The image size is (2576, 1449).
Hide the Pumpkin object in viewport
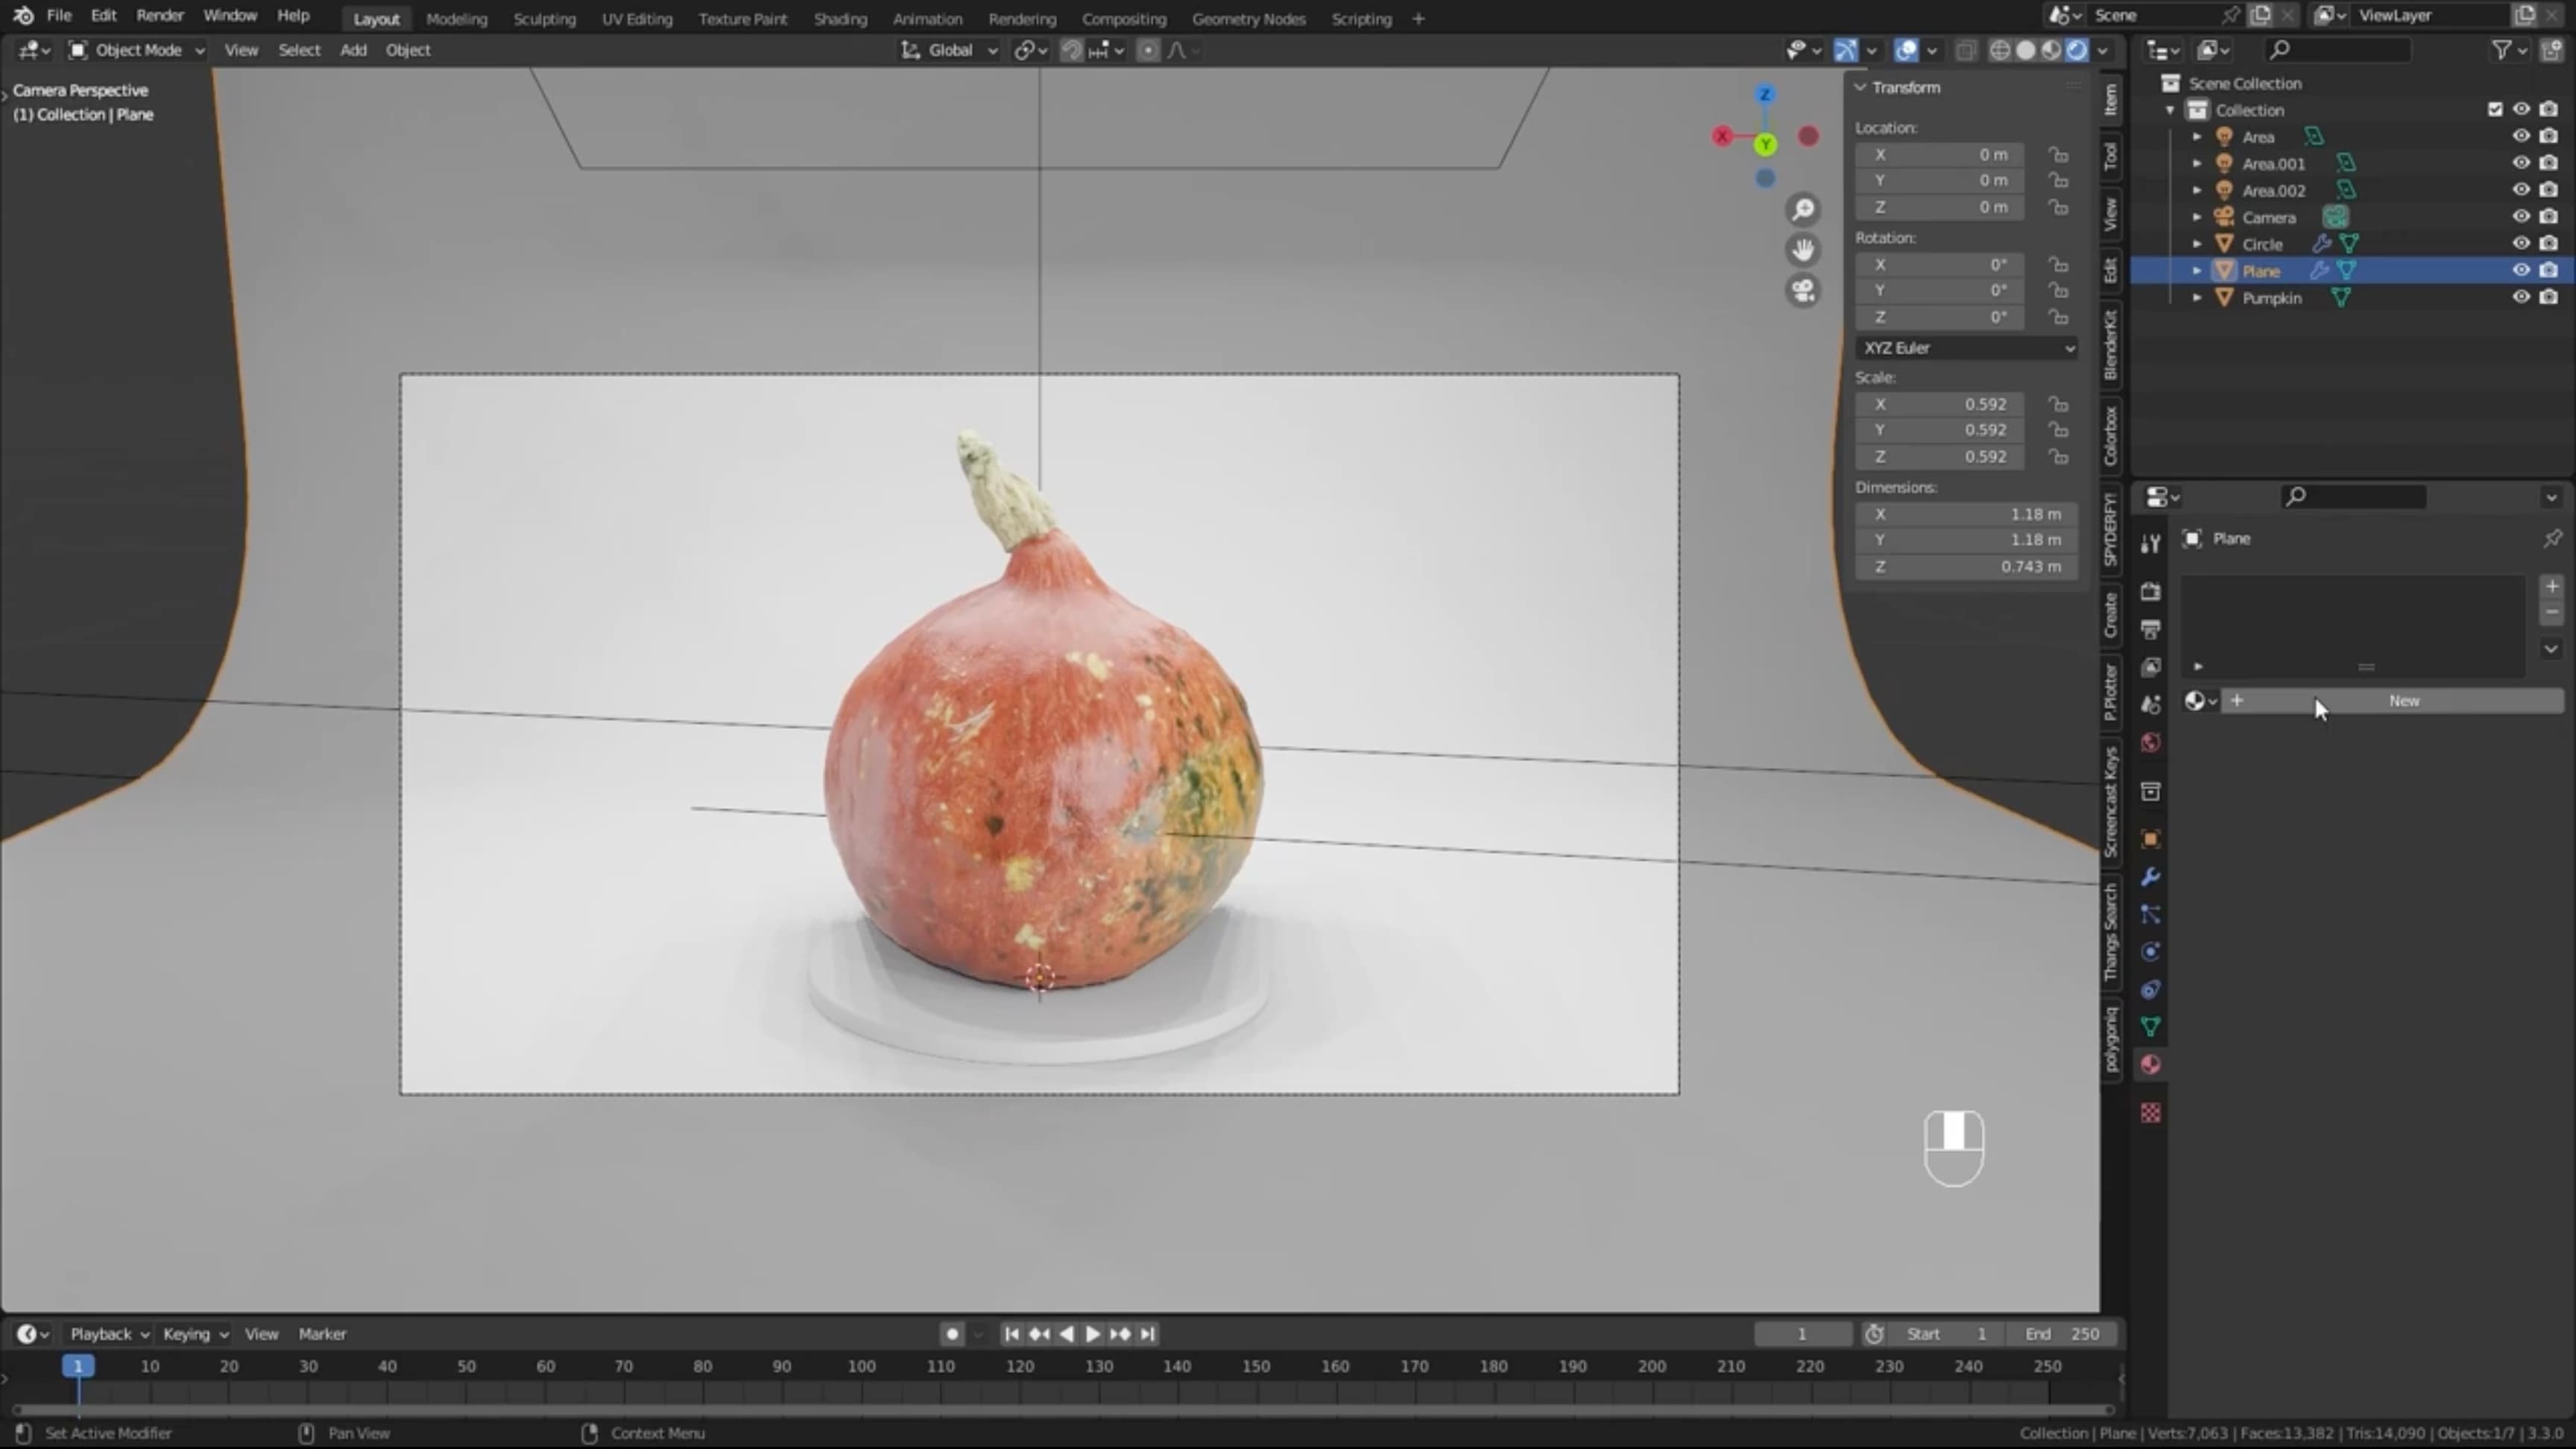(2520, 297)
